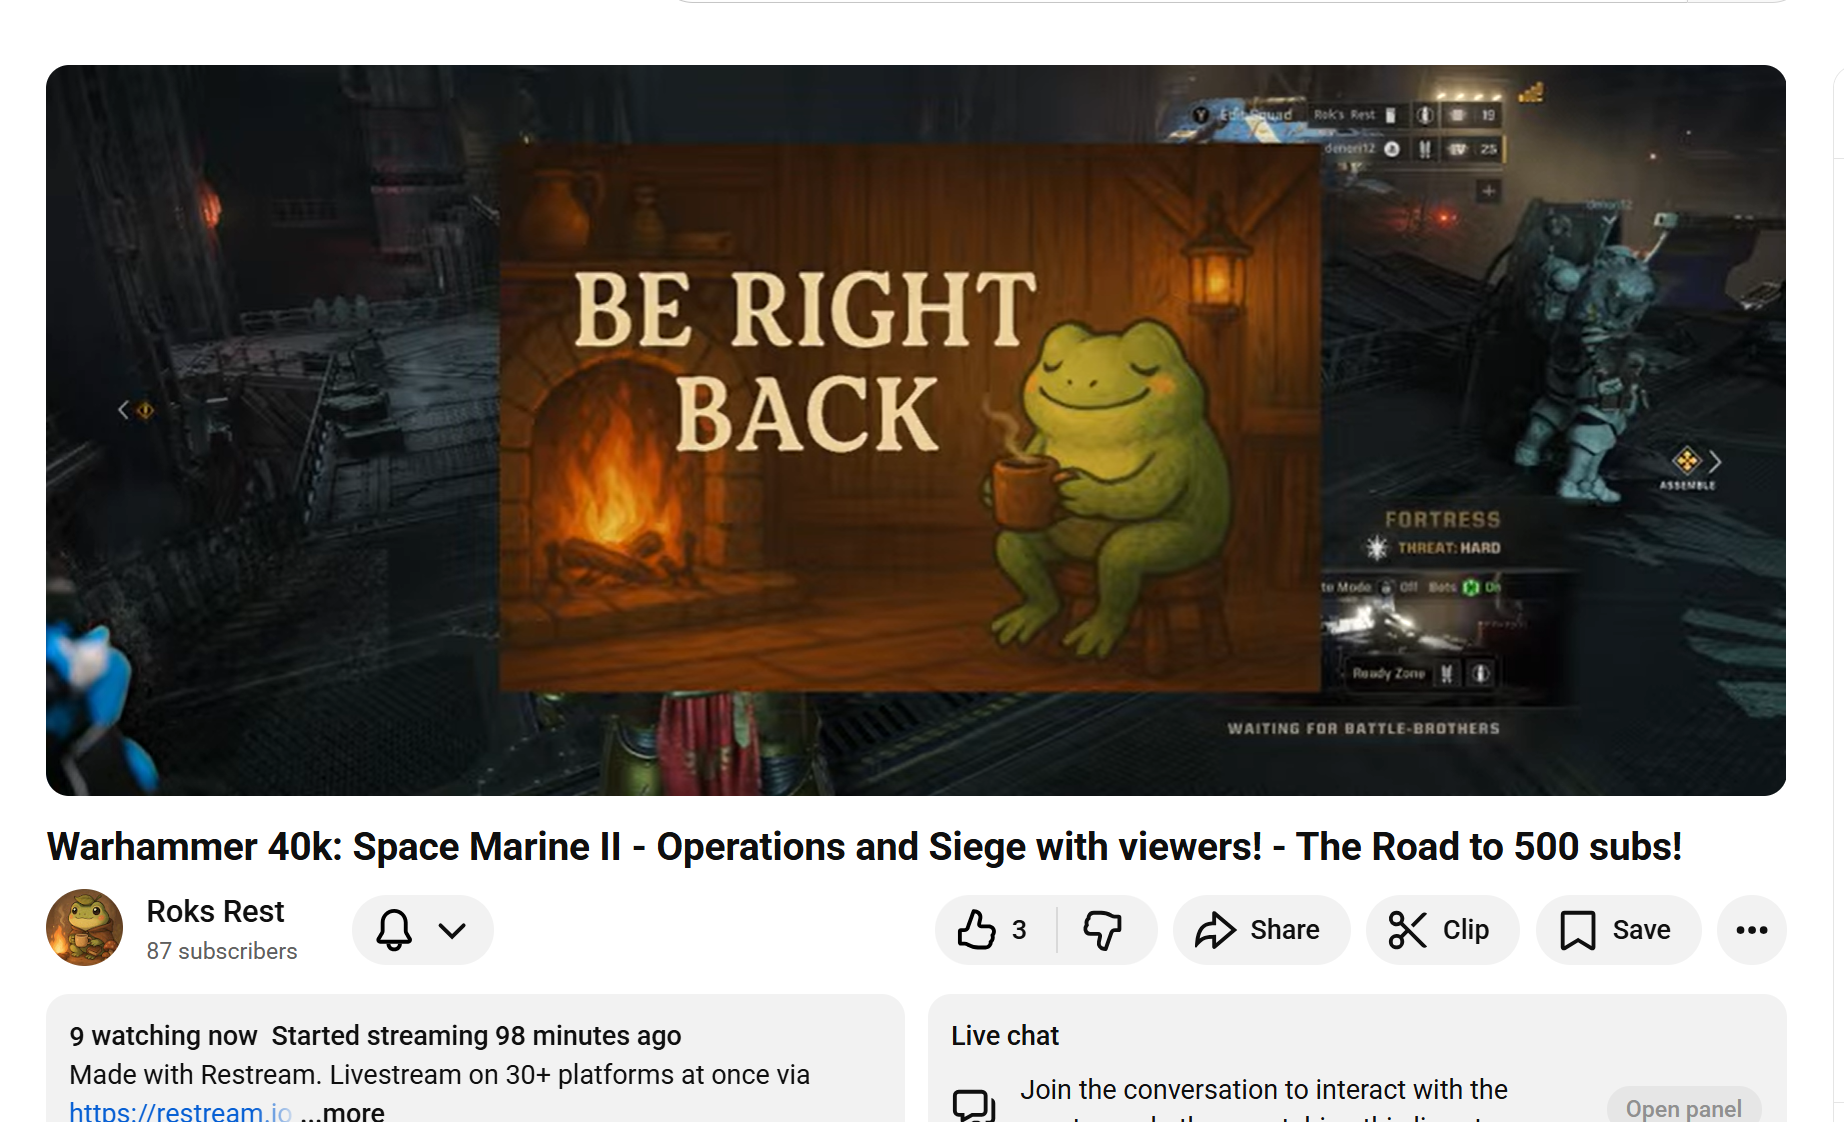Go to the Roks Rest channel name
The image size is (1844, 1122).
[215, 911]
